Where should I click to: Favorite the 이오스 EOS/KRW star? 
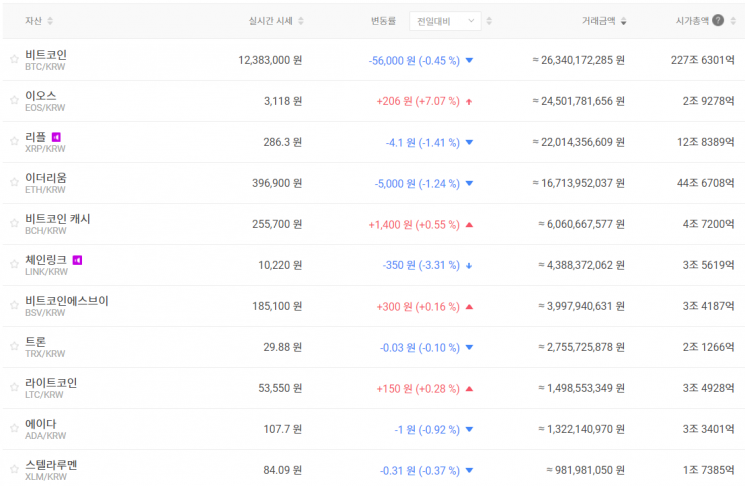[14, 100]
